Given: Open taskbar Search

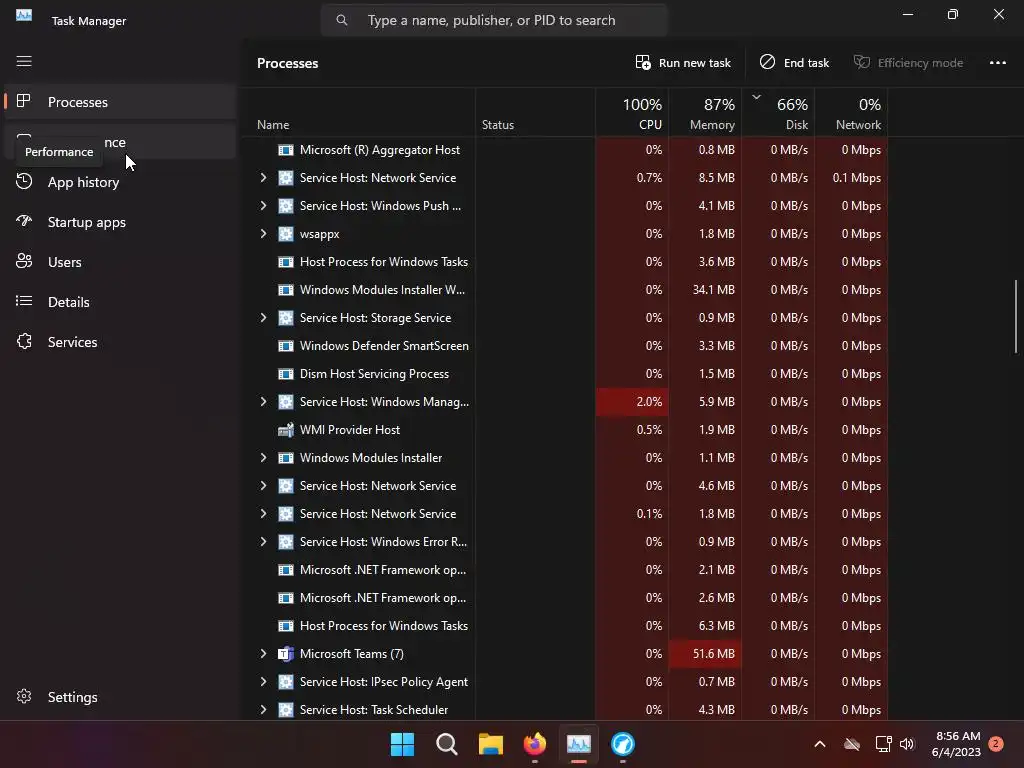Looking at the screenshot, I should click(x=447, y=744).
